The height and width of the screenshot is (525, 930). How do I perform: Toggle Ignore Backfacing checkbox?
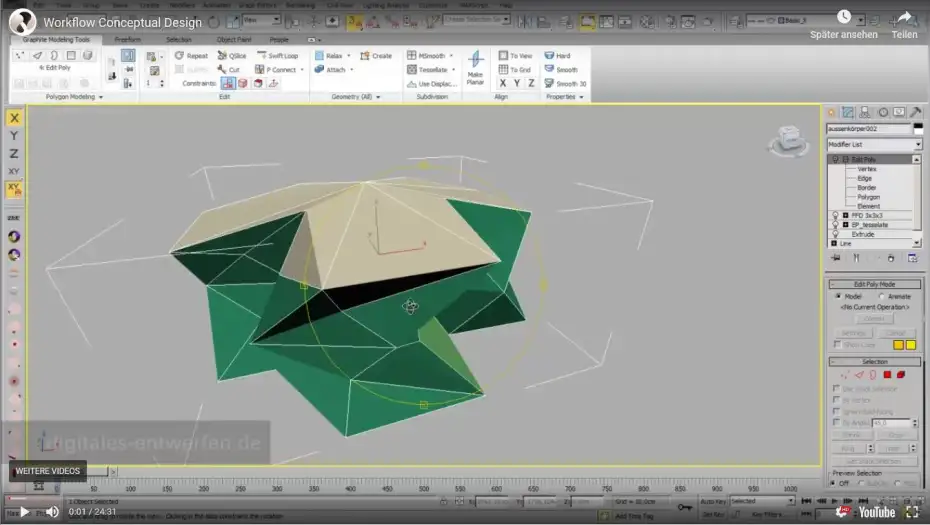coord(837,411)
